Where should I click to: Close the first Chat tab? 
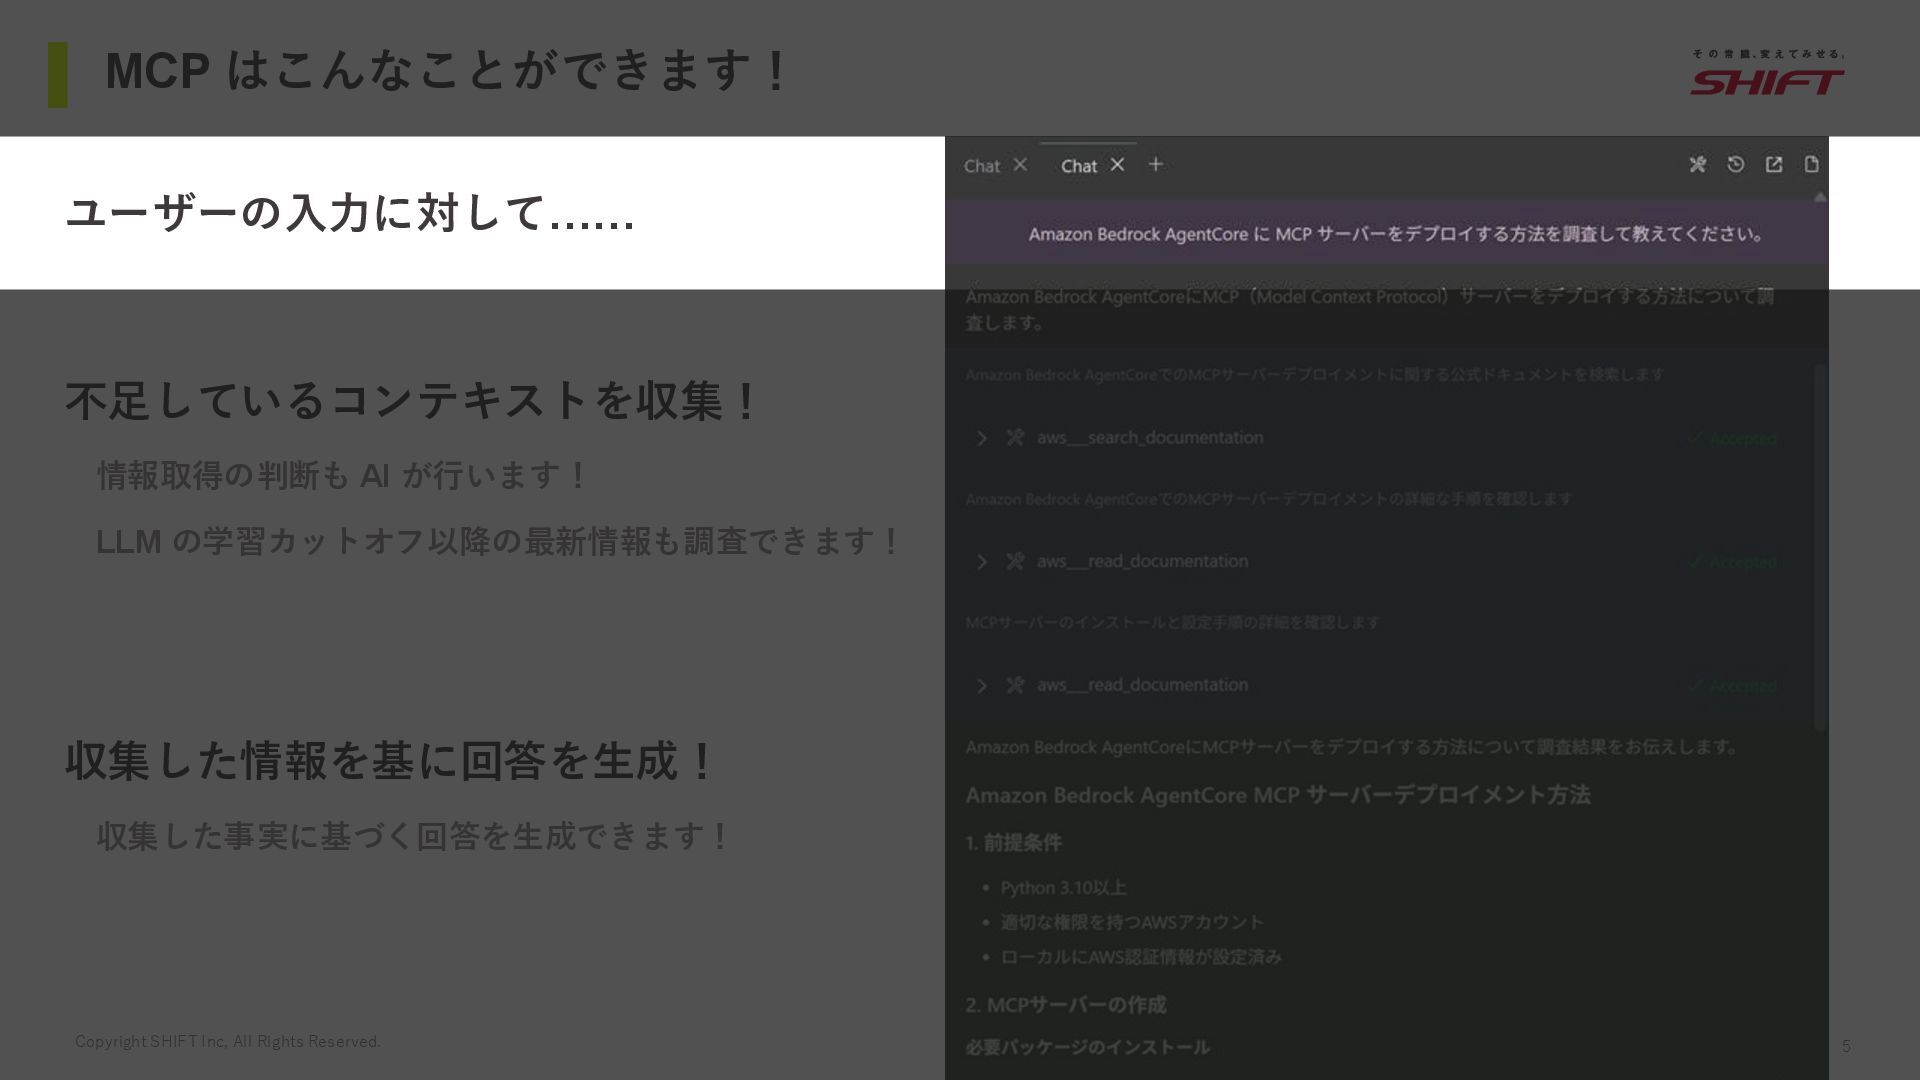1020,165
